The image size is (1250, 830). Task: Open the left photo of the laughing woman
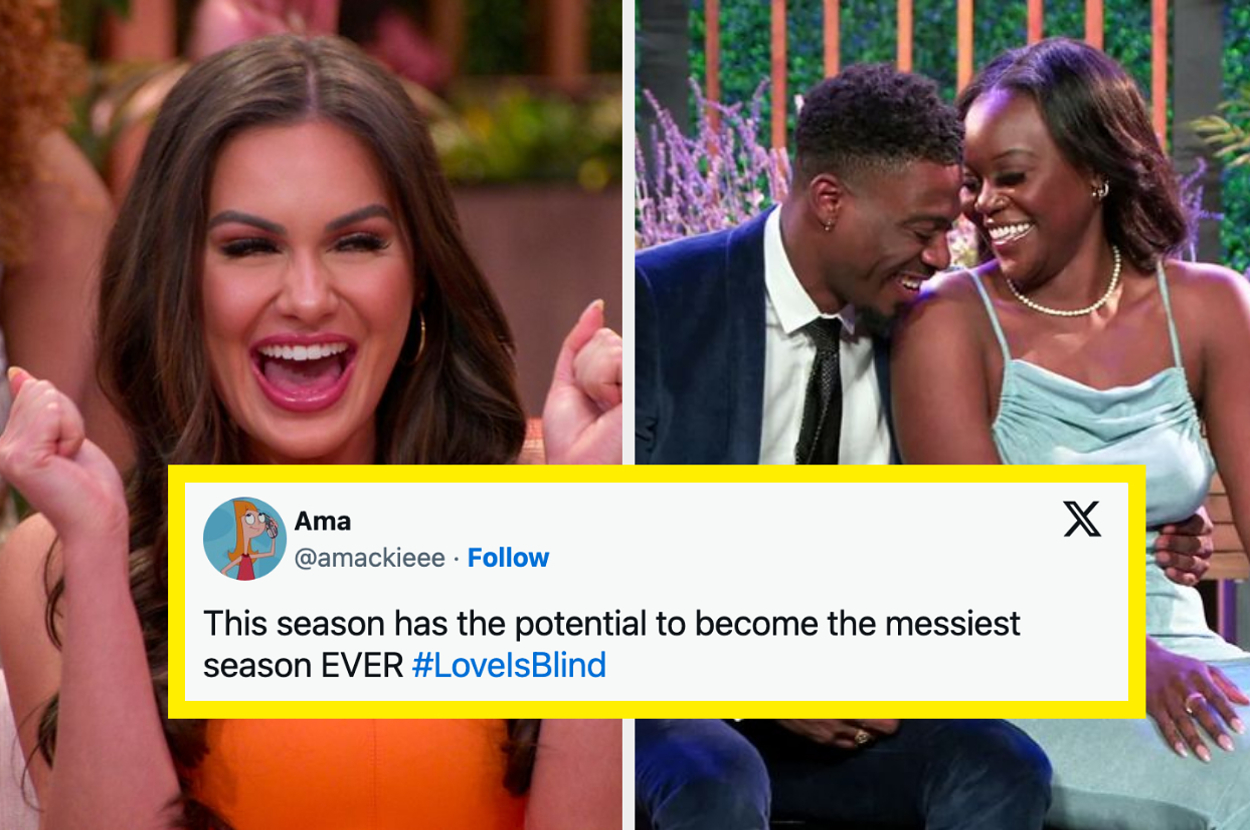click(x=310, y=415)
